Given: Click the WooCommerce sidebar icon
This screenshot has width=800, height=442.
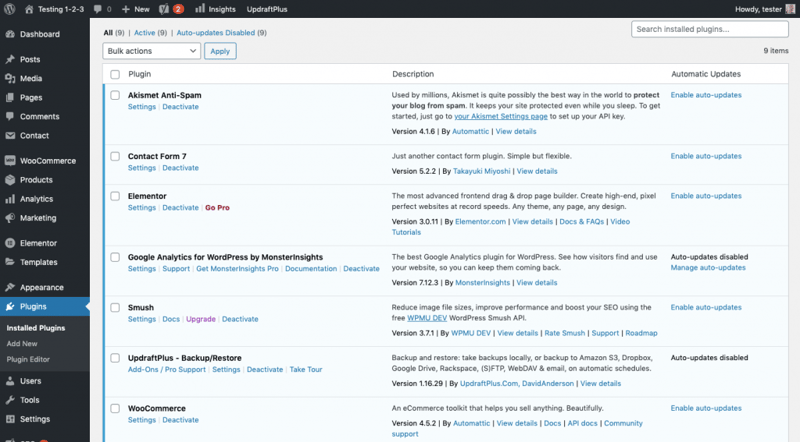Looking at the screenshot, I should (10, 161).
